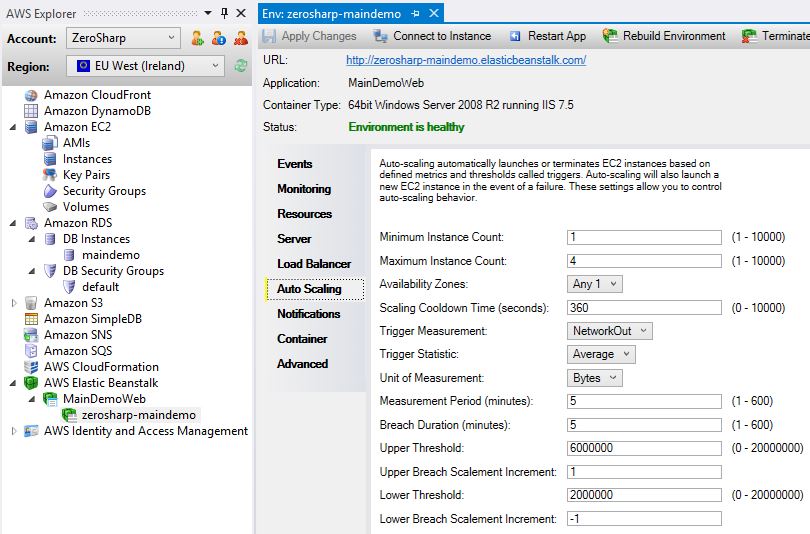This screenshot has height=534, width=810.
Task: Click Restart App
Action: coord(548,36)
